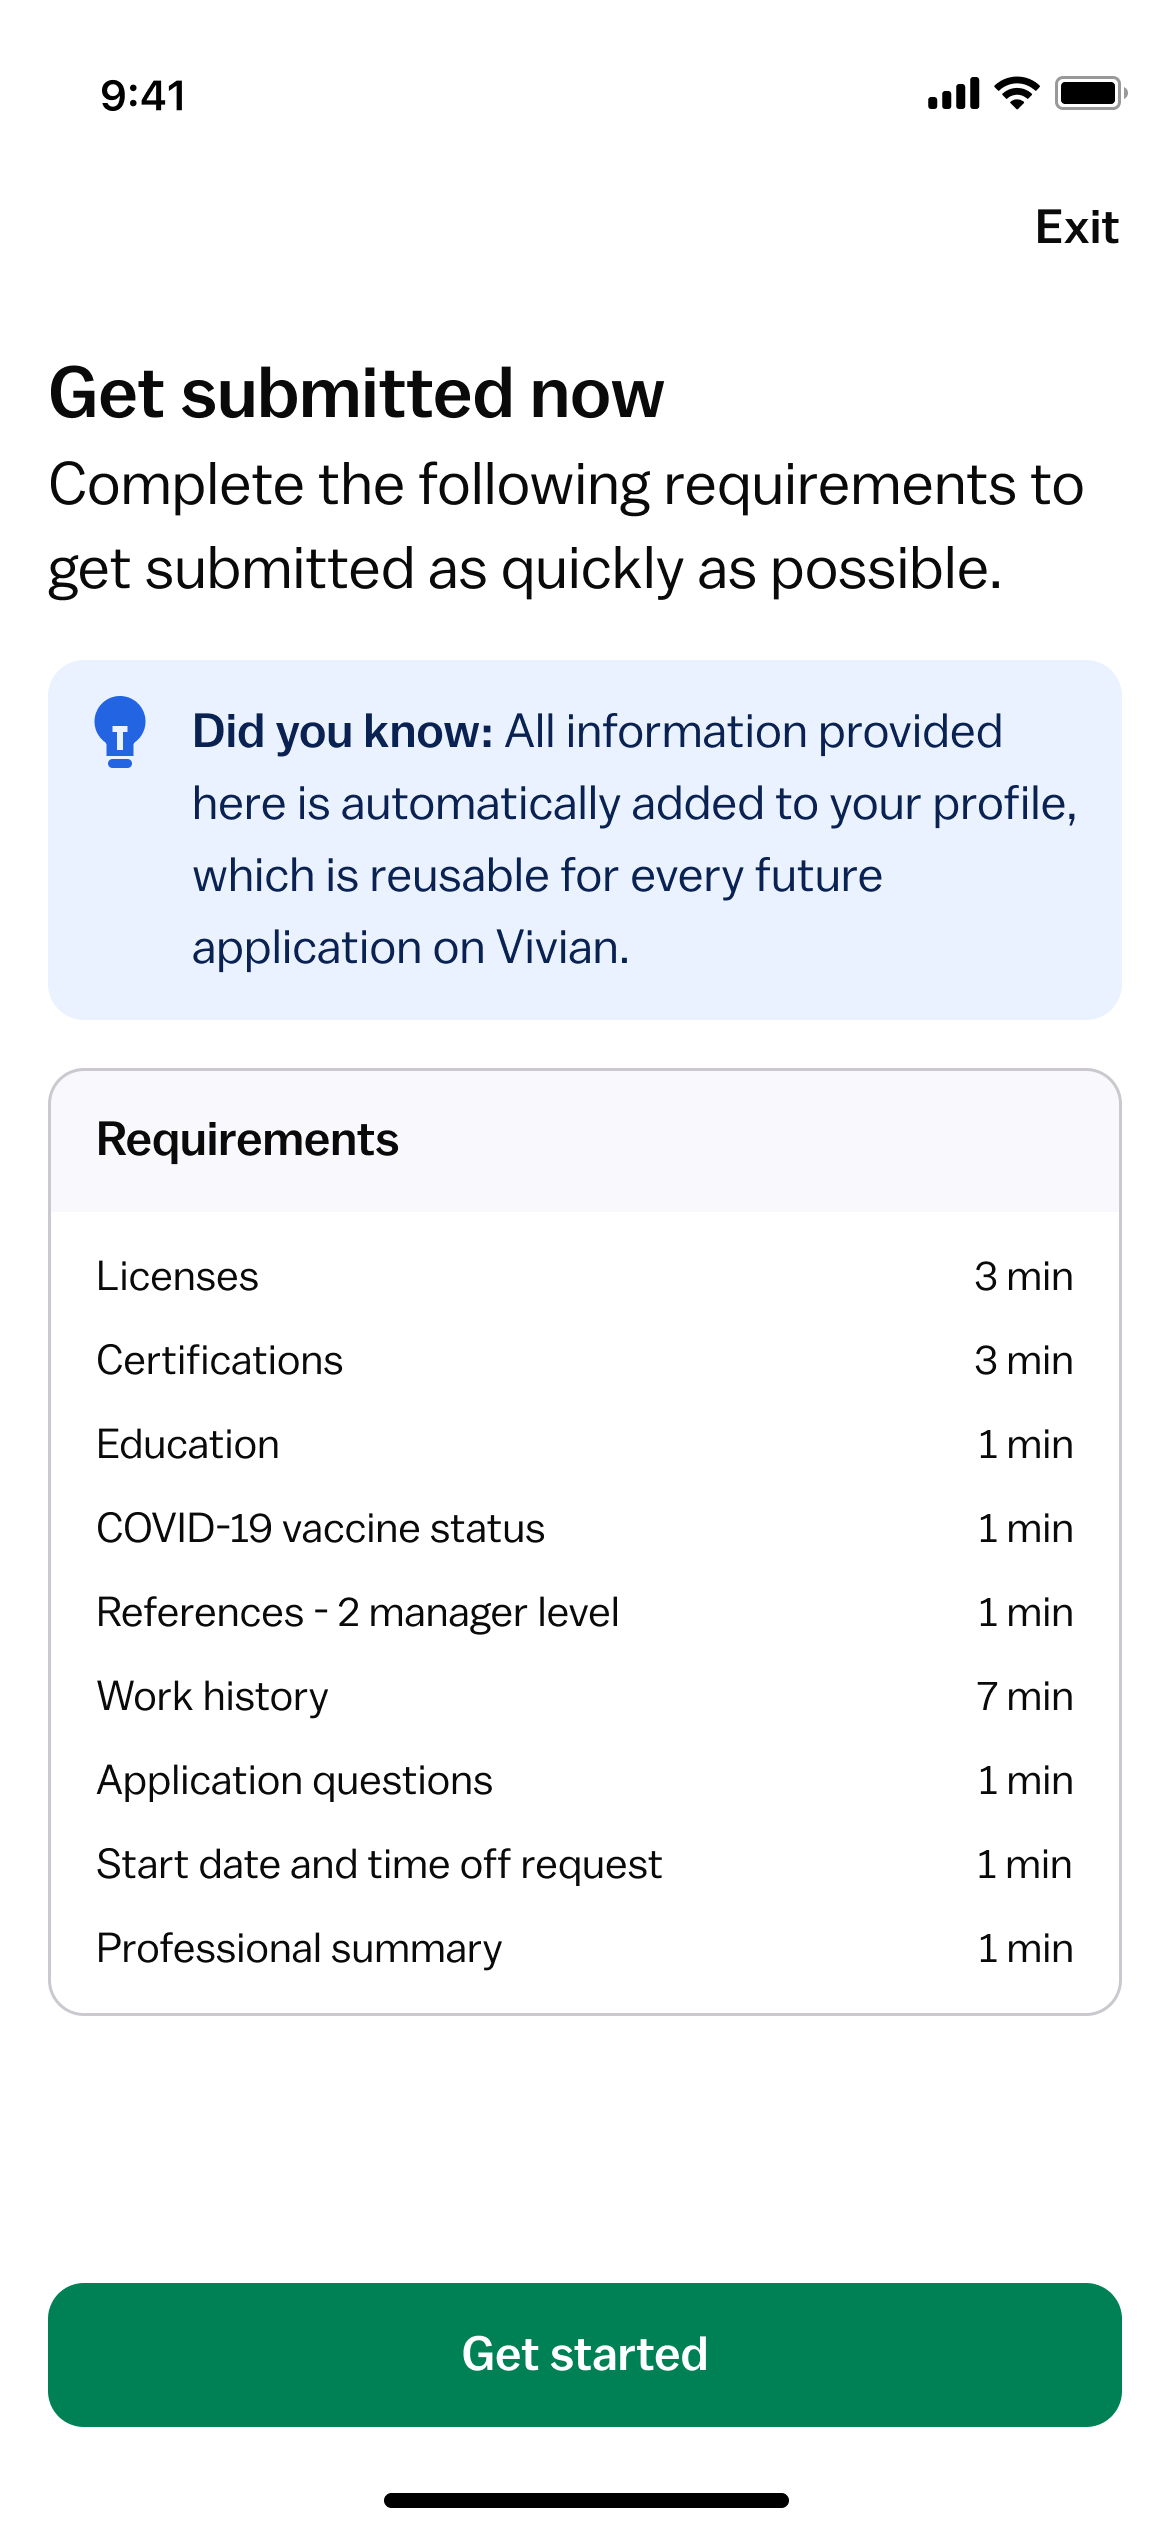
Task: Open Application questions row
Action: coord(585,1780)
